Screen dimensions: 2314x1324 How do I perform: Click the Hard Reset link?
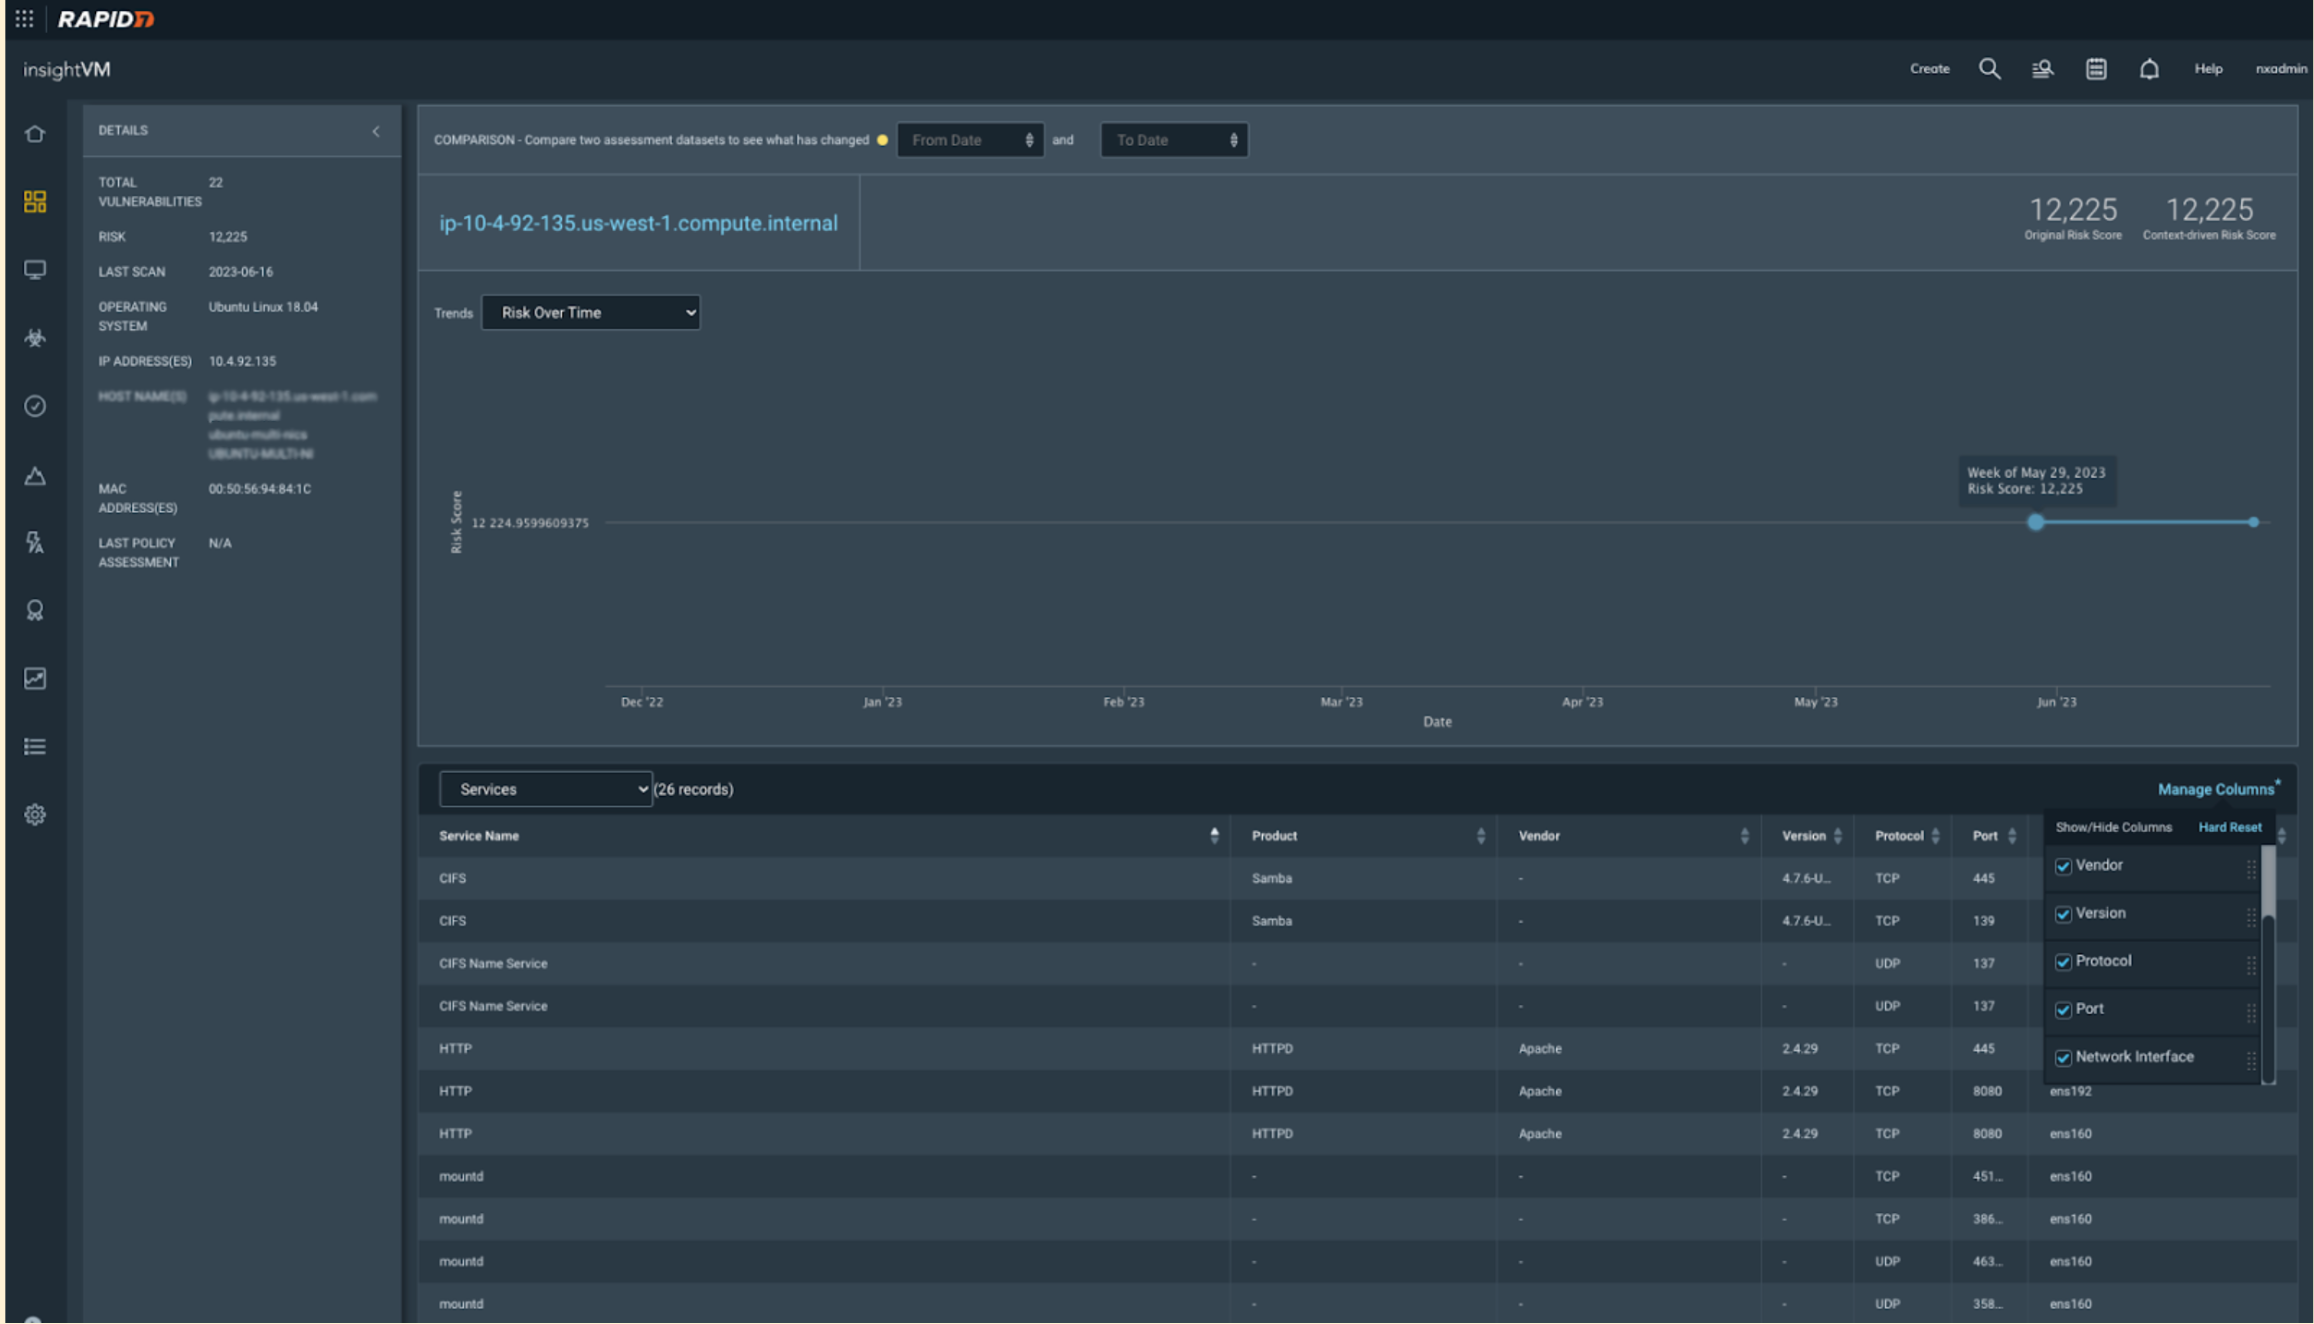(x=2229, y=828)
